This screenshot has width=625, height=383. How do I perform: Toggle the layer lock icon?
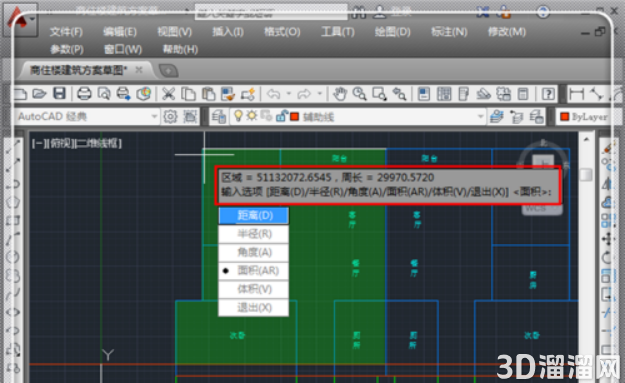coord(281,116)
